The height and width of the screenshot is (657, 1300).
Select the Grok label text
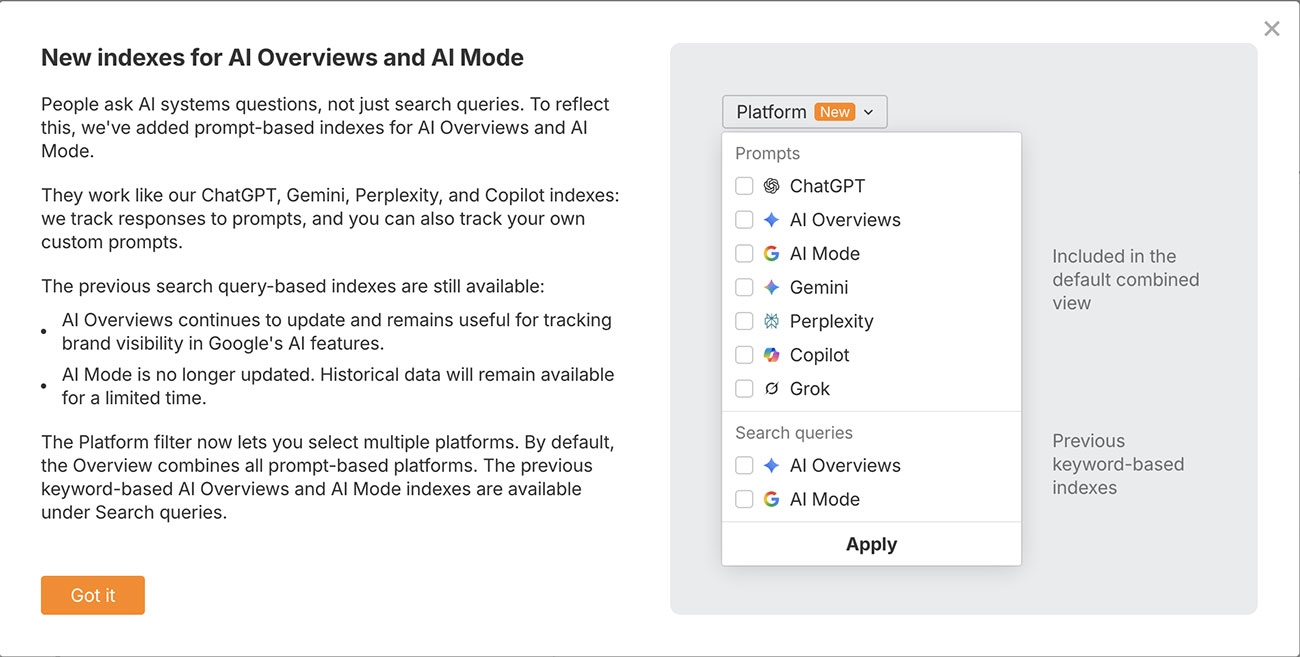[x=810, y=389]
